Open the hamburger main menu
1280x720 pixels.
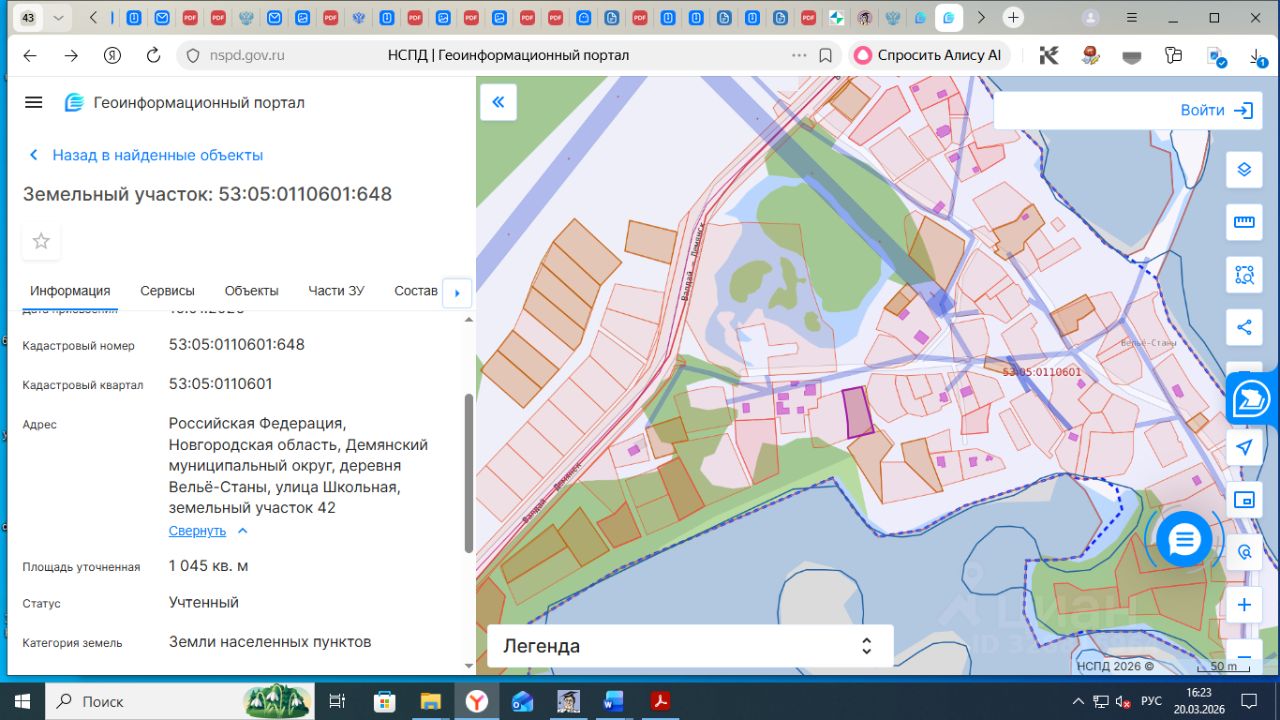tap(33, 102)
